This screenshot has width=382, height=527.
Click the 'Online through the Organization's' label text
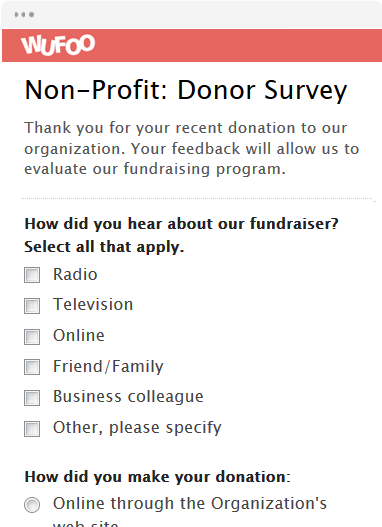[190, 503]
